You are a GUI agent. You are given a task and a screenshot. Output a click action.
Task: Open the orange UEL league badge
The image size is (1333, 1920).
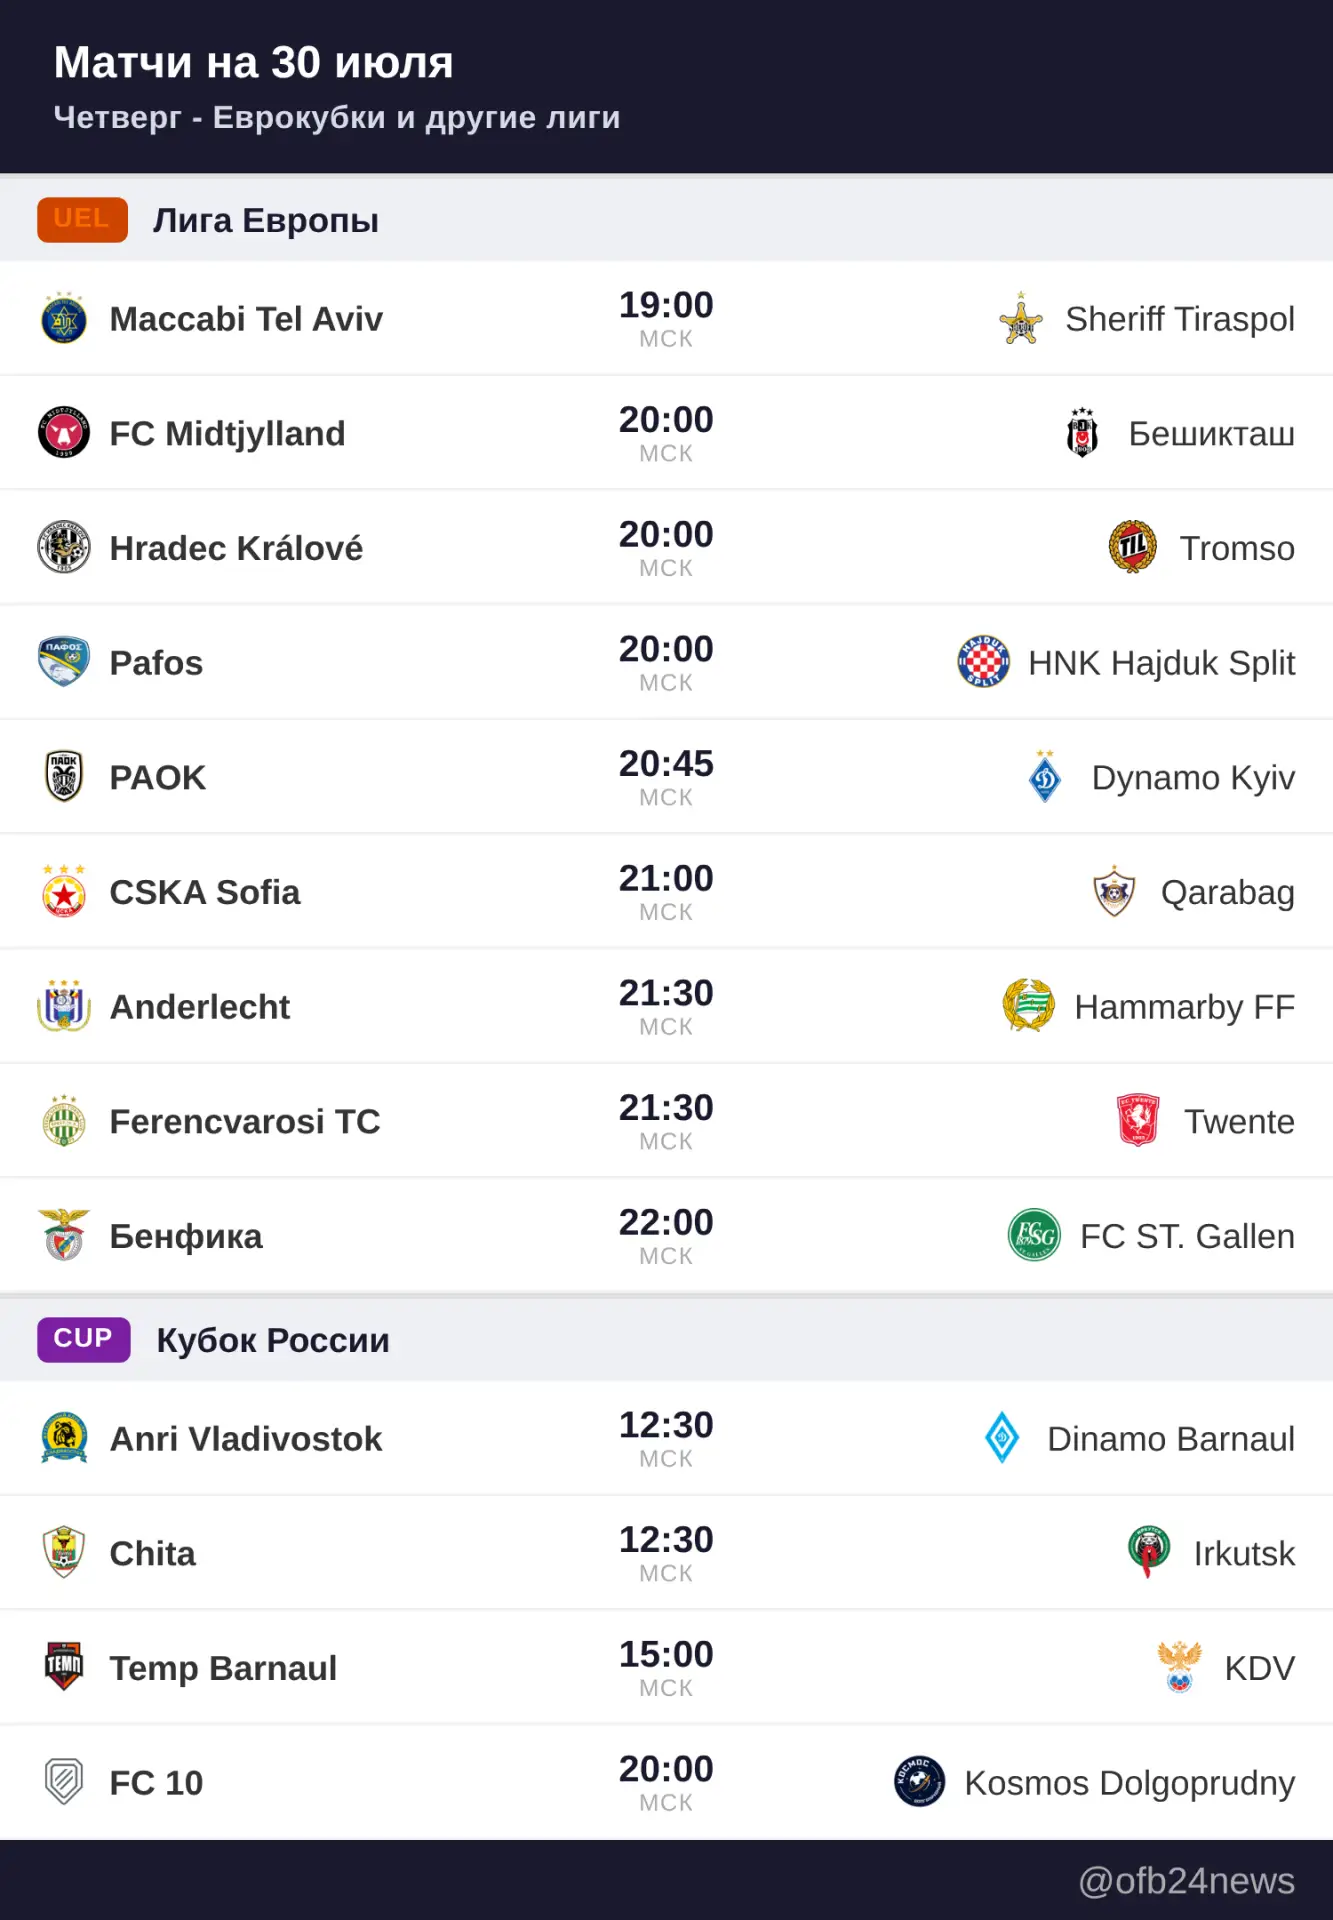pos(83,220)
